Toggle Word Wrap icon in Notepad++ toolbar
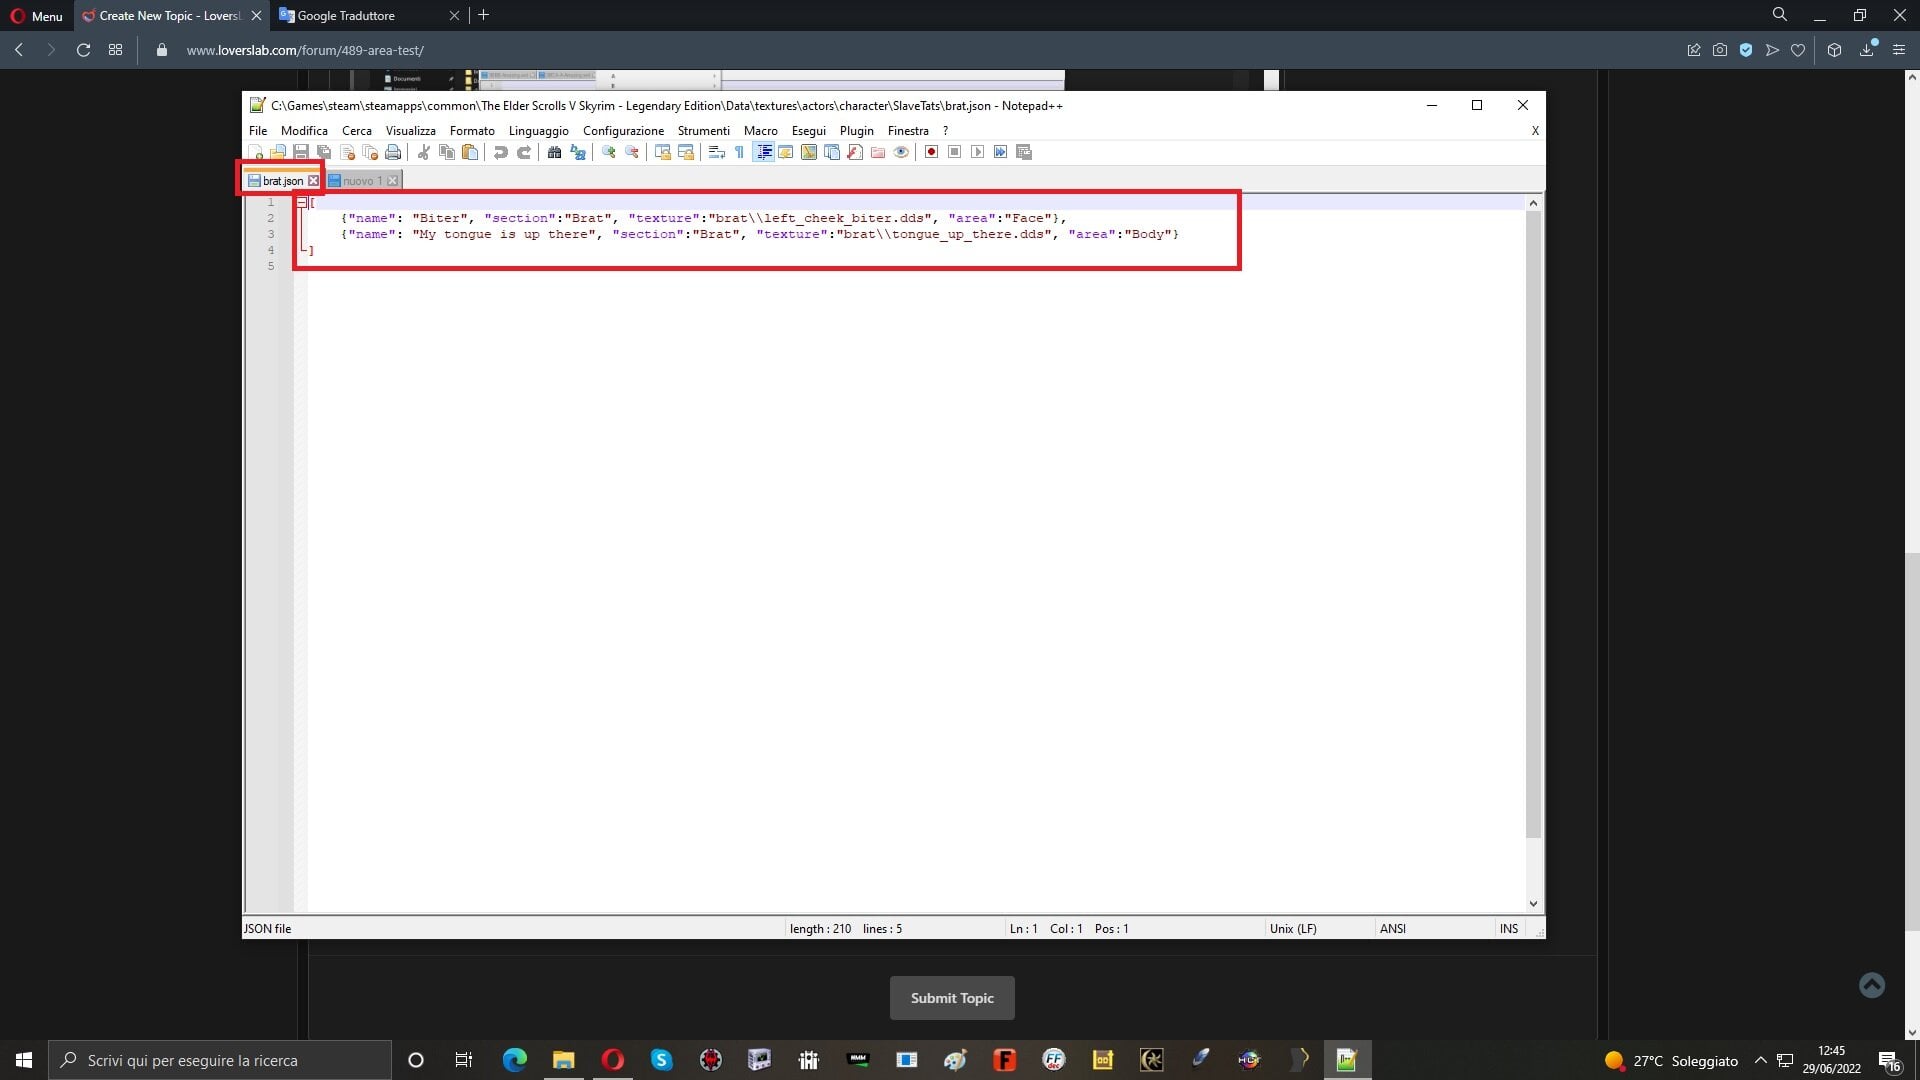The image size is (1920, 1080). point(716,152)
